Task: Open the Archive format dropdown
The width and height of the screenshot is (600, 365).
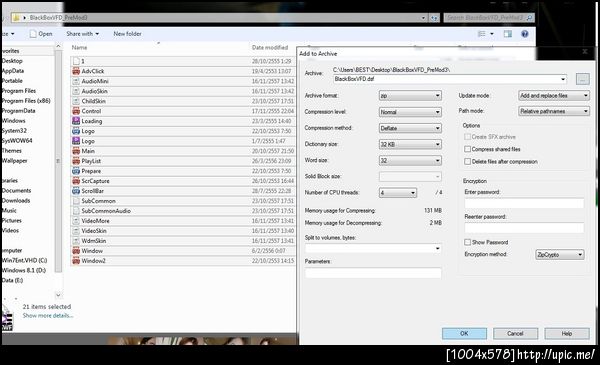Action: pyautogui.click(x=410, y=96)
